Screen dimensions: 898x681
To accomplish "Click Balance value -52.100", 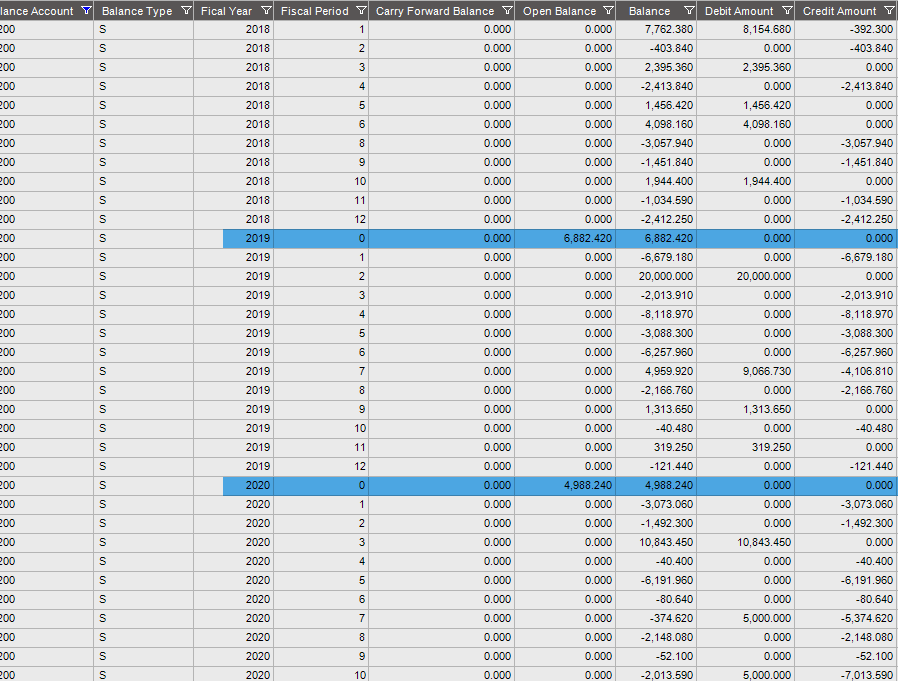I will coord(674,656).
